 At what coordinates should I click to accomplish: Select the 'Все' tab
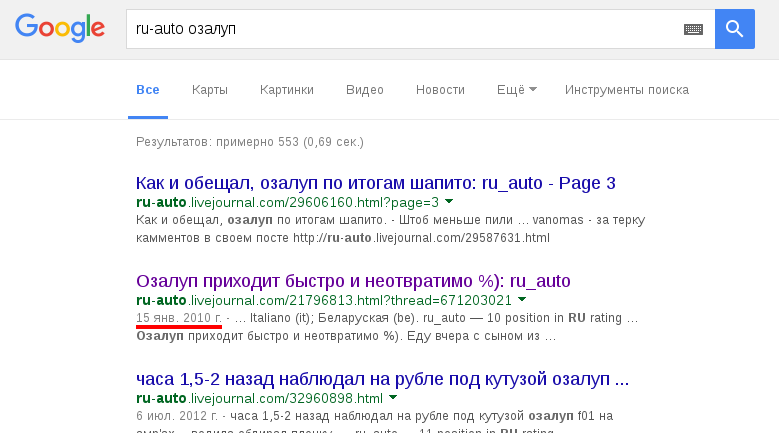pyautogui.click(x=148, y=90)
